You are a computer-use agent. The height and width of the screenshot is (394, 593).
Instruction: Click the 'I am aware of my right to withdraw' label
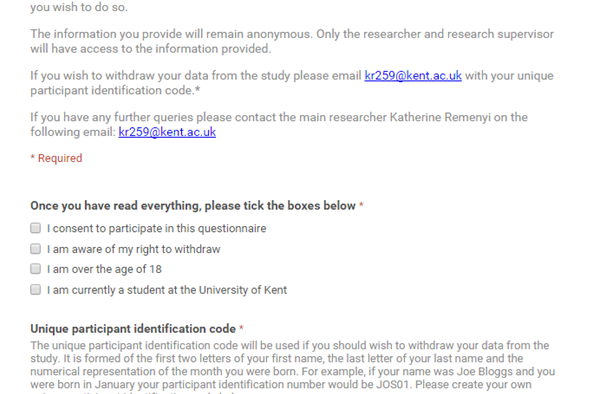(134, 249)
